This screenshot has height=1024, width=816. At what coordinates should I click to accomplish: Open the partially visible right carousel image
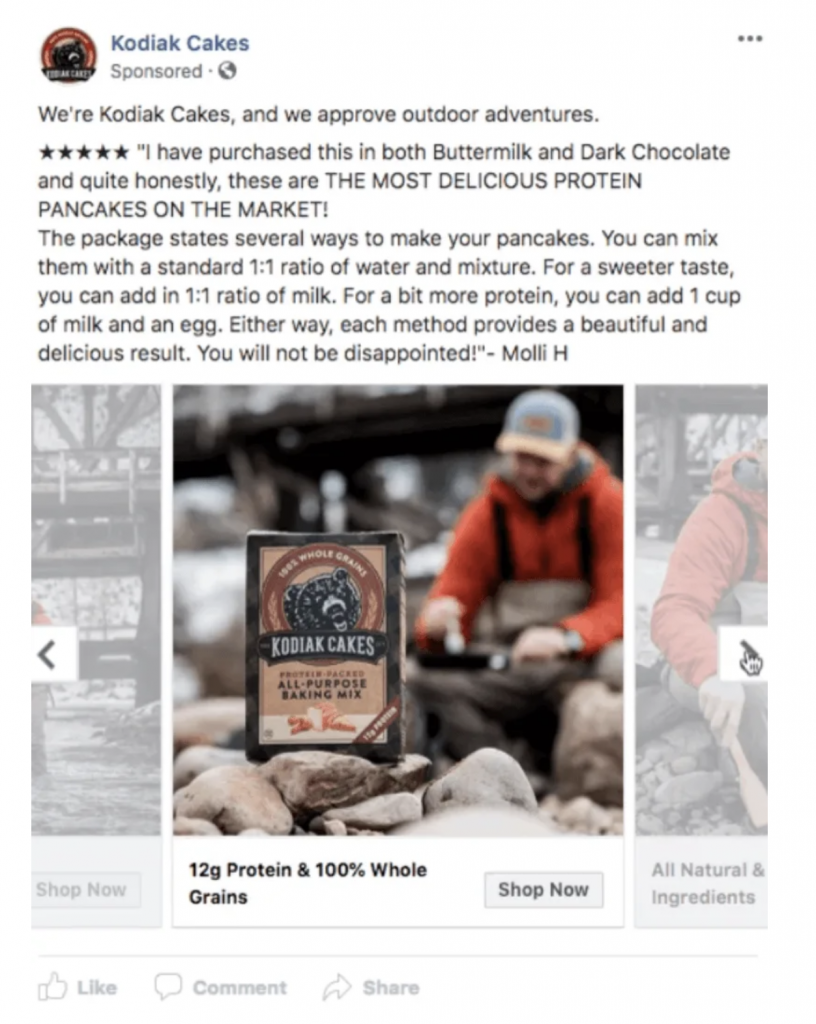pyautogui.click(x=702, y=610)
